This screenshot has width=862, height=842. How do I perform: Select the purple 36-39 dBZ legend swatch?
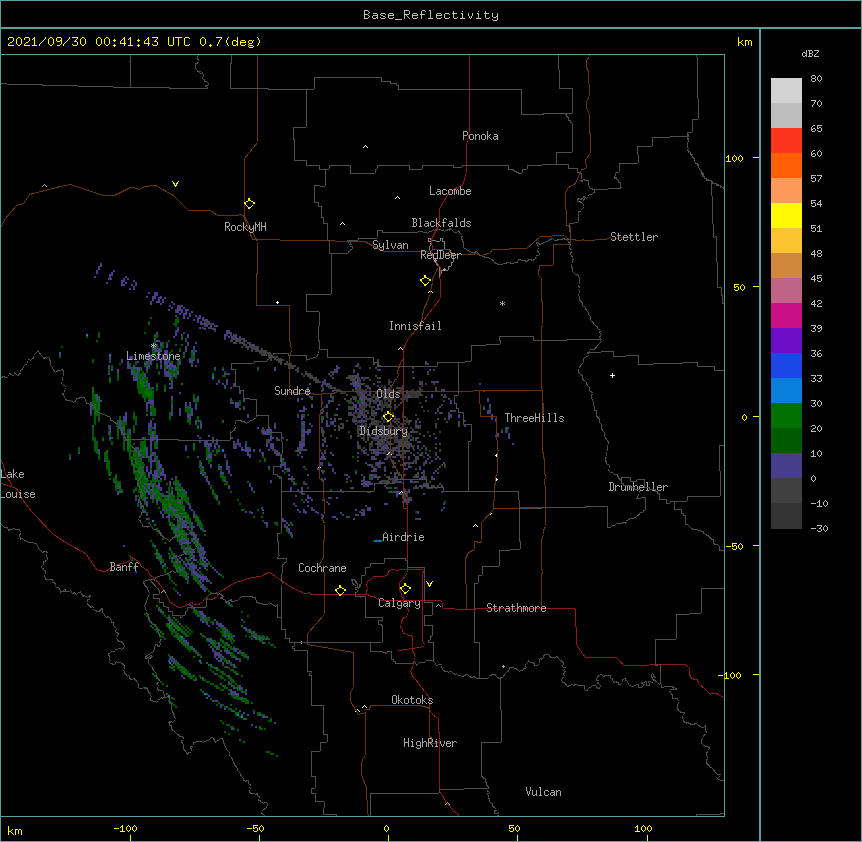click(786, 341)
